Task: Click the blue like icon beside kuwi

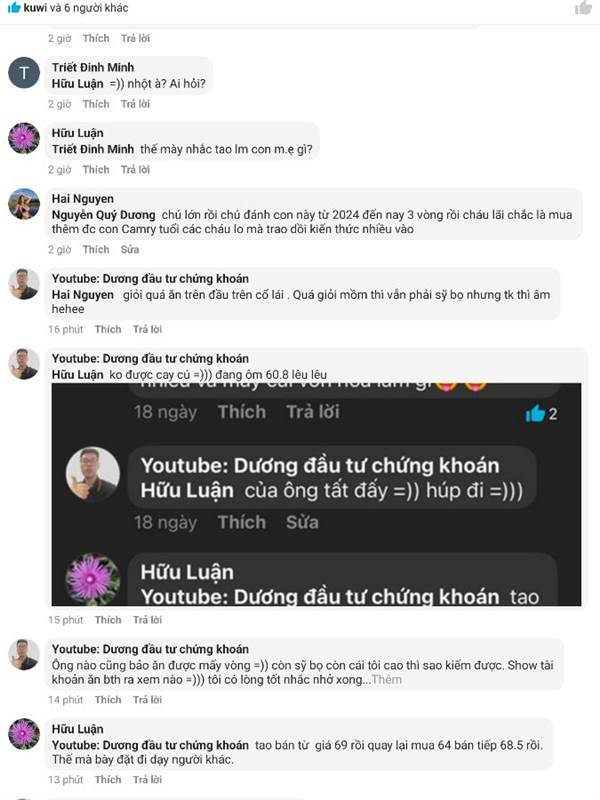Action: click(14, 7)
